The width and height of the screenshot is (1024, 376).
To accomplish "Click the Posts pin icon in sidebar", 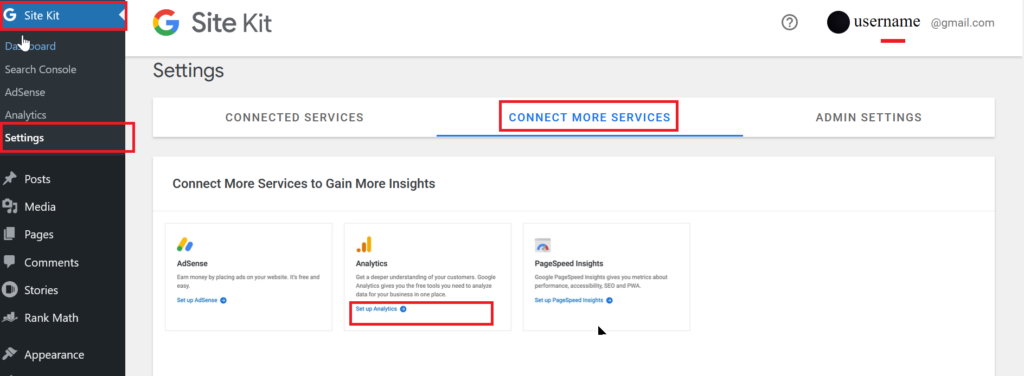I will 10,179.
